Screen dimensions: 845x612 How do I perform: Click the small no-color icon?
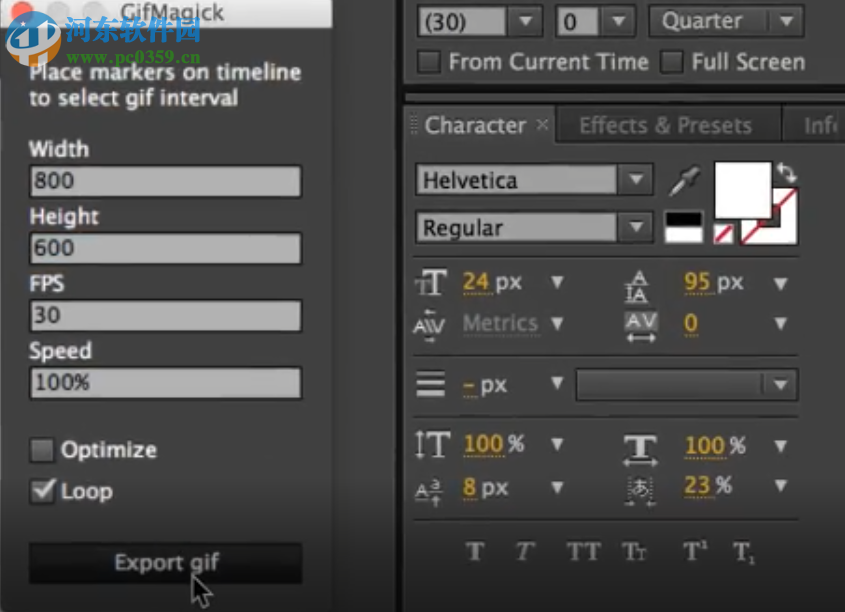(723, 234)
